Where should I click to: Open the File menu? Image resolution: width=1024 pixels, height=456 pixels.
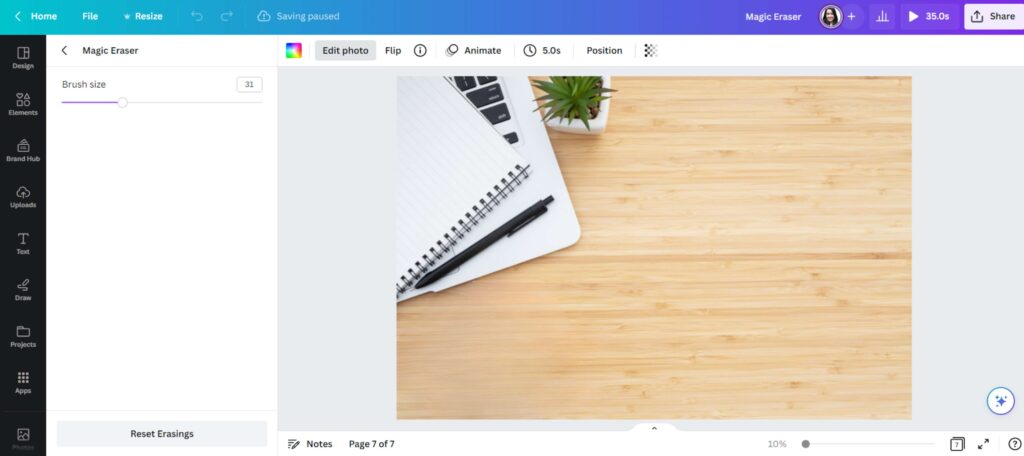tap(90, 16)
